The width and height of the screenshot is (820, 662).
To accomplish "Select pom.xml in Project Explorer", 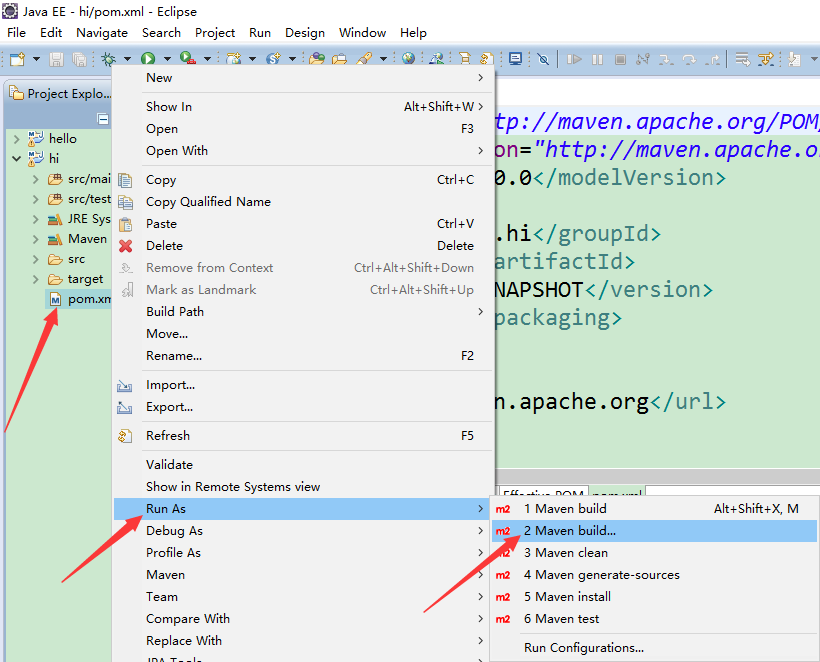I will [80, 299].
